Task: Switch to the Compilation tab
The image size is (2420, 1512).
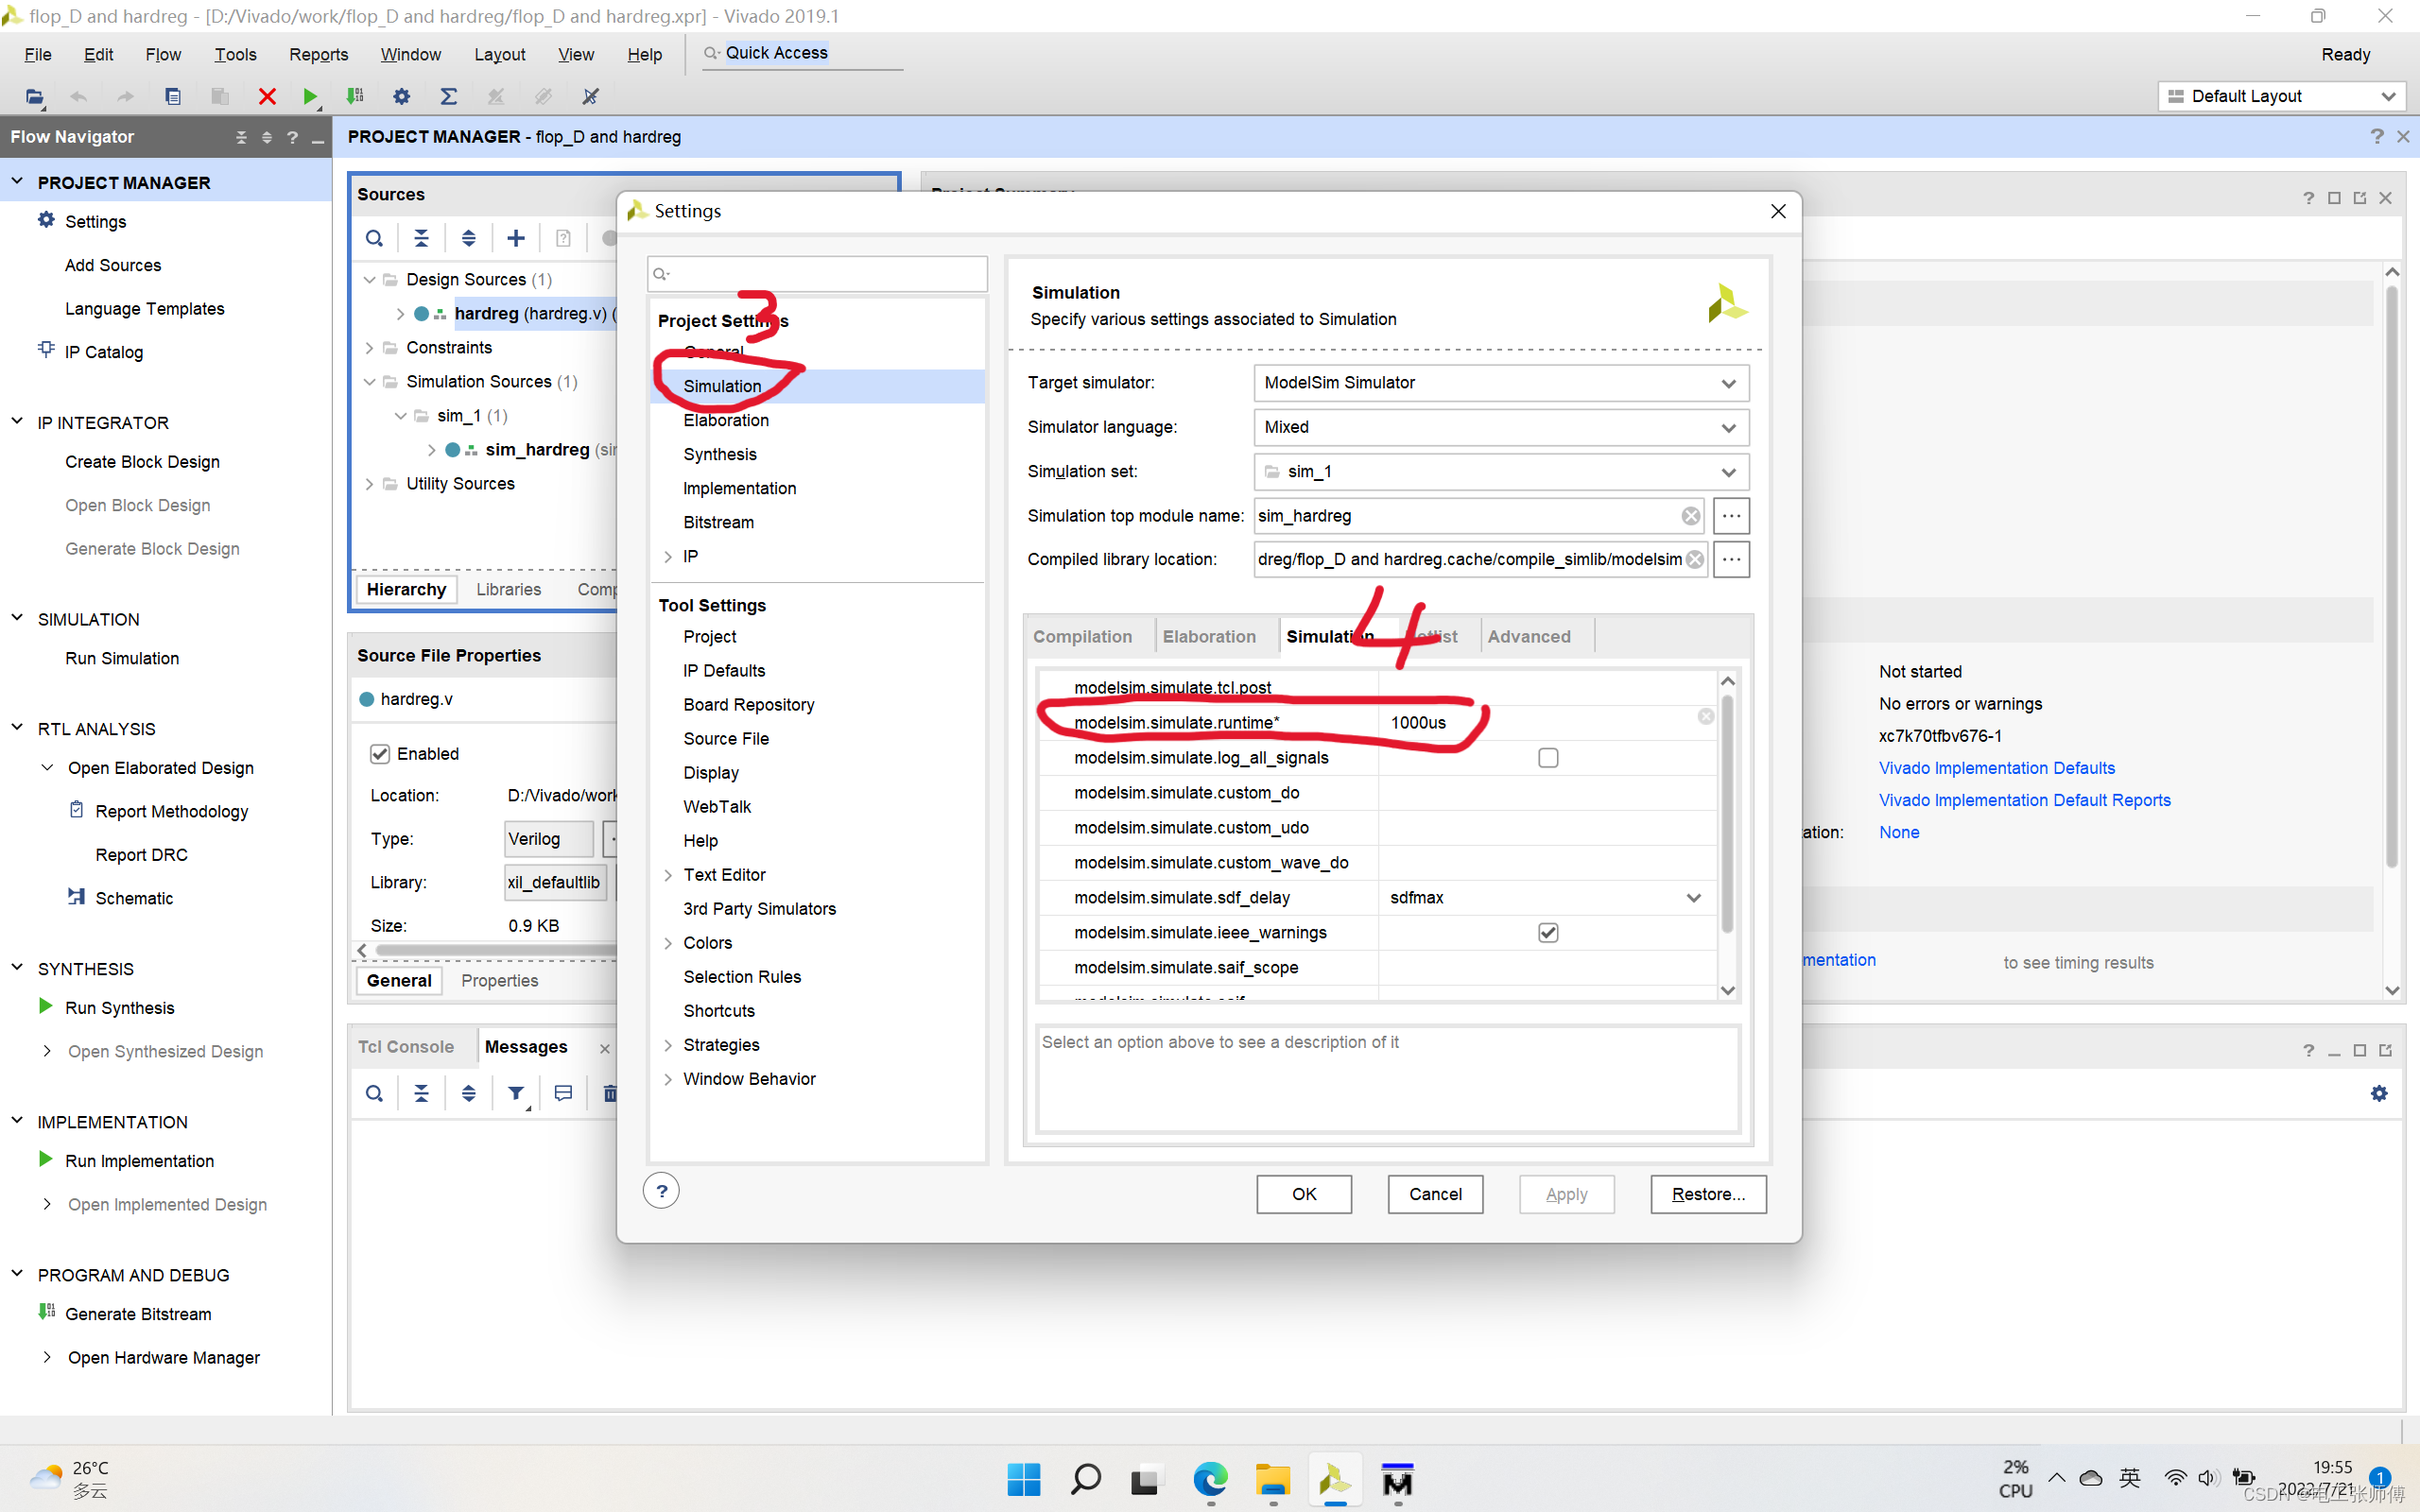Action: click(1082, 636)
